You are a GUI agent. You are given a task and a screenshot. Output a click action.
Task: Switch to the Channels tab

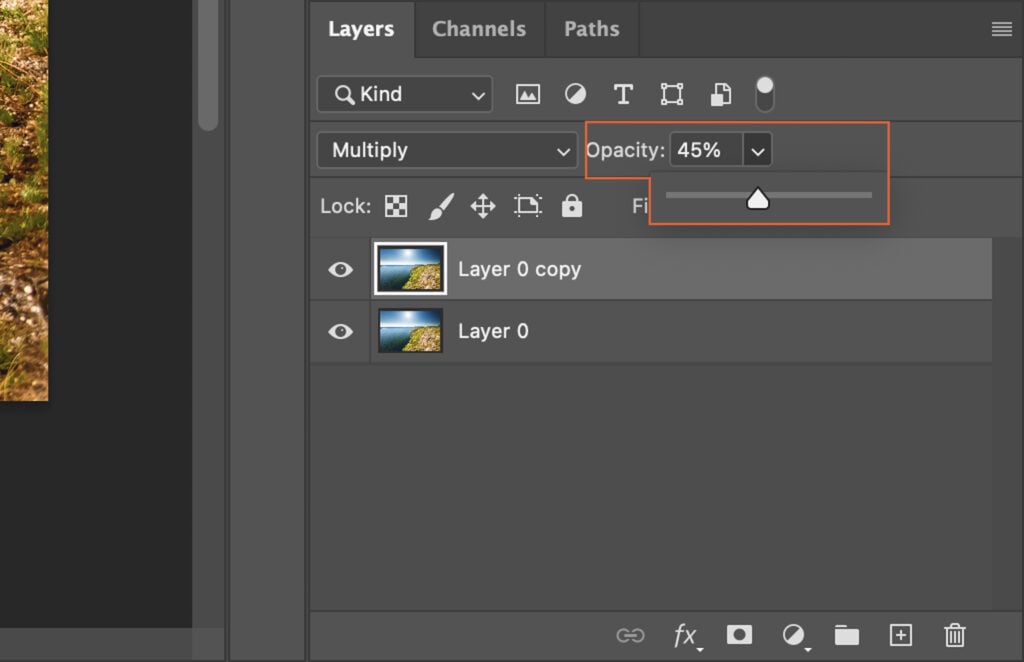click(x=479, y=29)
